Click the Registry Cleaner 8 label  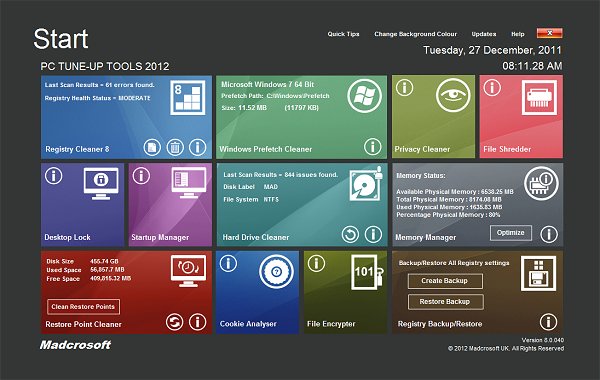[x=77, y=149]
